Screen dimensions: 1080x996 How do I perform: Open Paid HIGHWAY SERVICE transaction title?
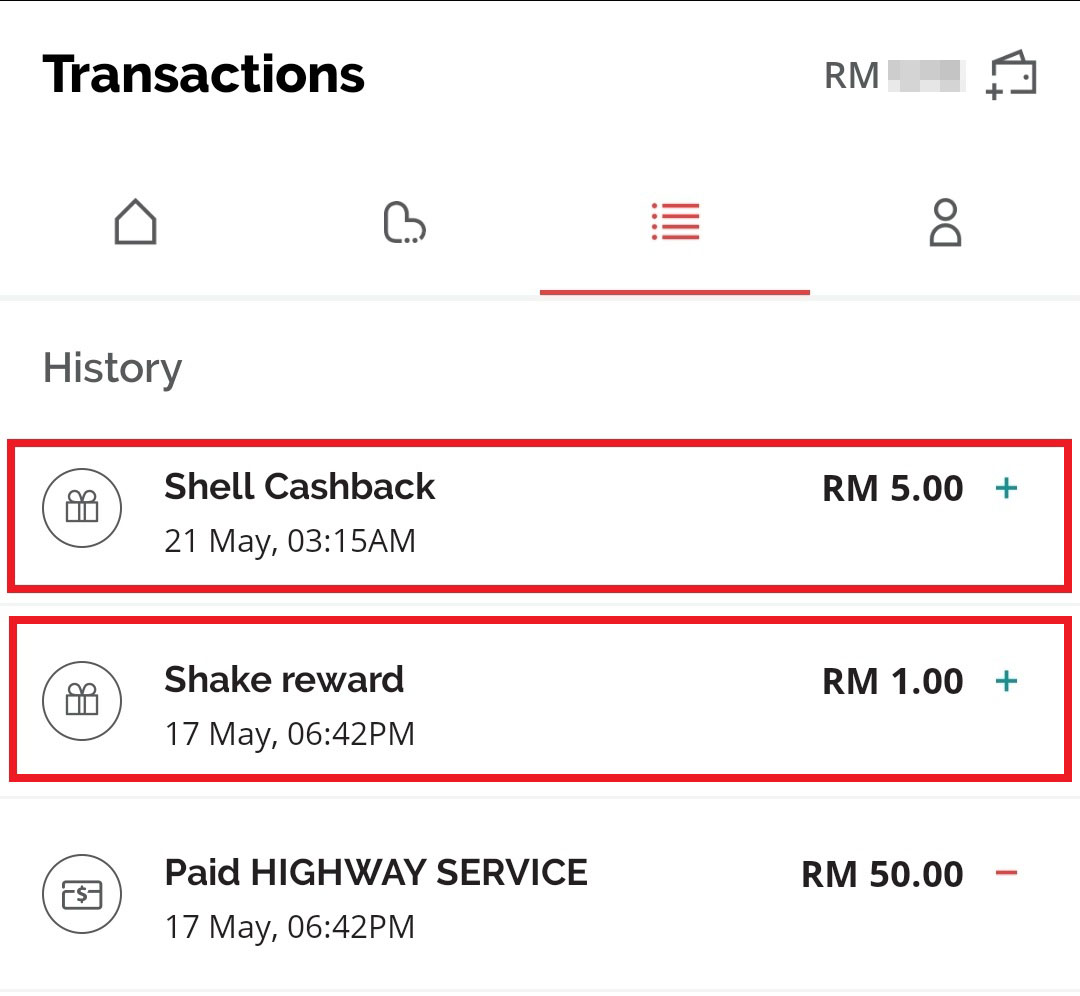pyautogui.click(x=376, y=873)
